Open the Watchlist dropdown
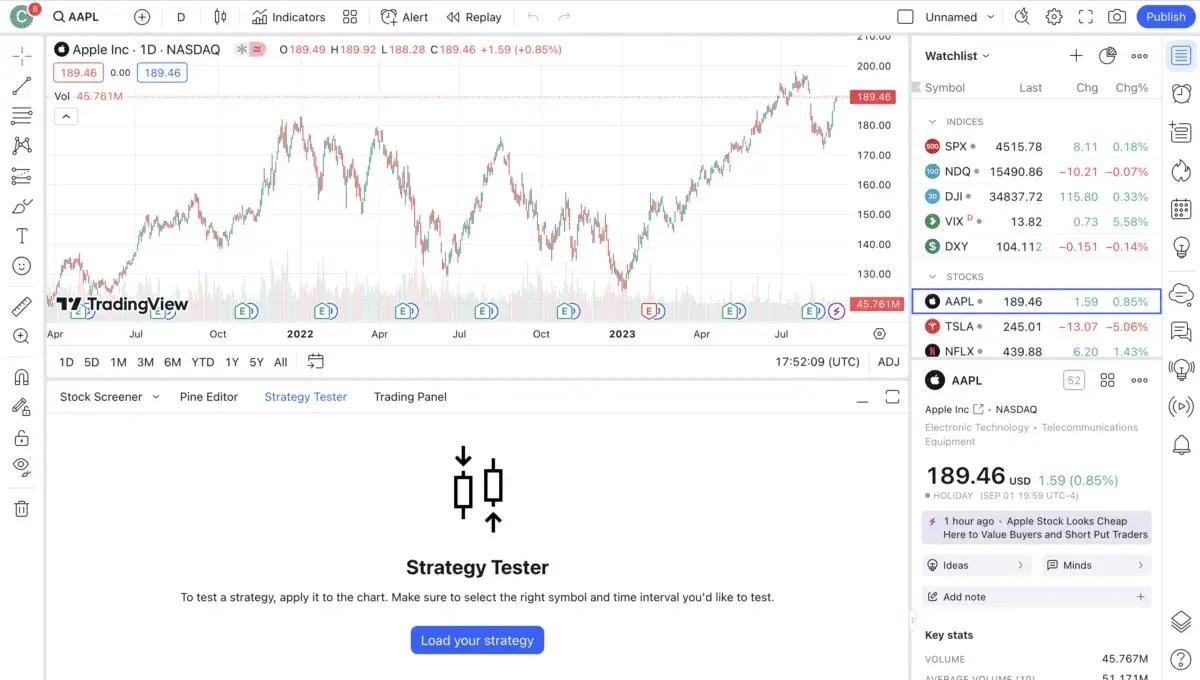This screenshot has height=680, width=1200. [x=955, y=56]
